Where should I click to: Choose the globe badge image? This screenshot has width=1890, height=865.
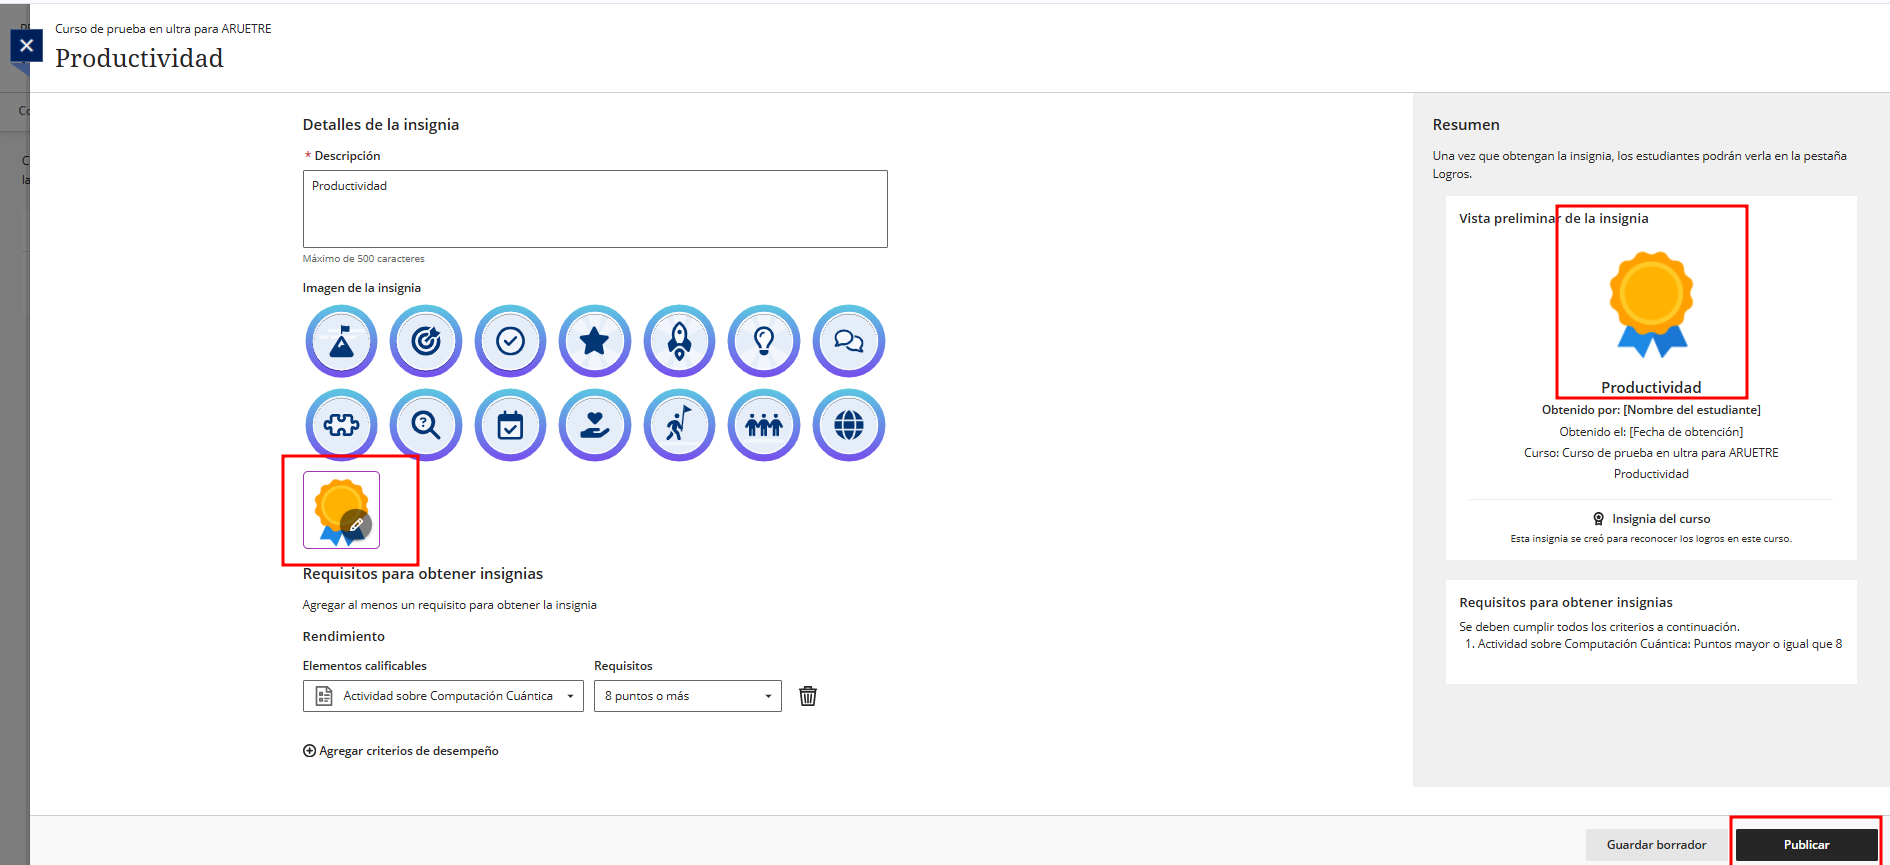pyautogui.click(x=848, y=426)
